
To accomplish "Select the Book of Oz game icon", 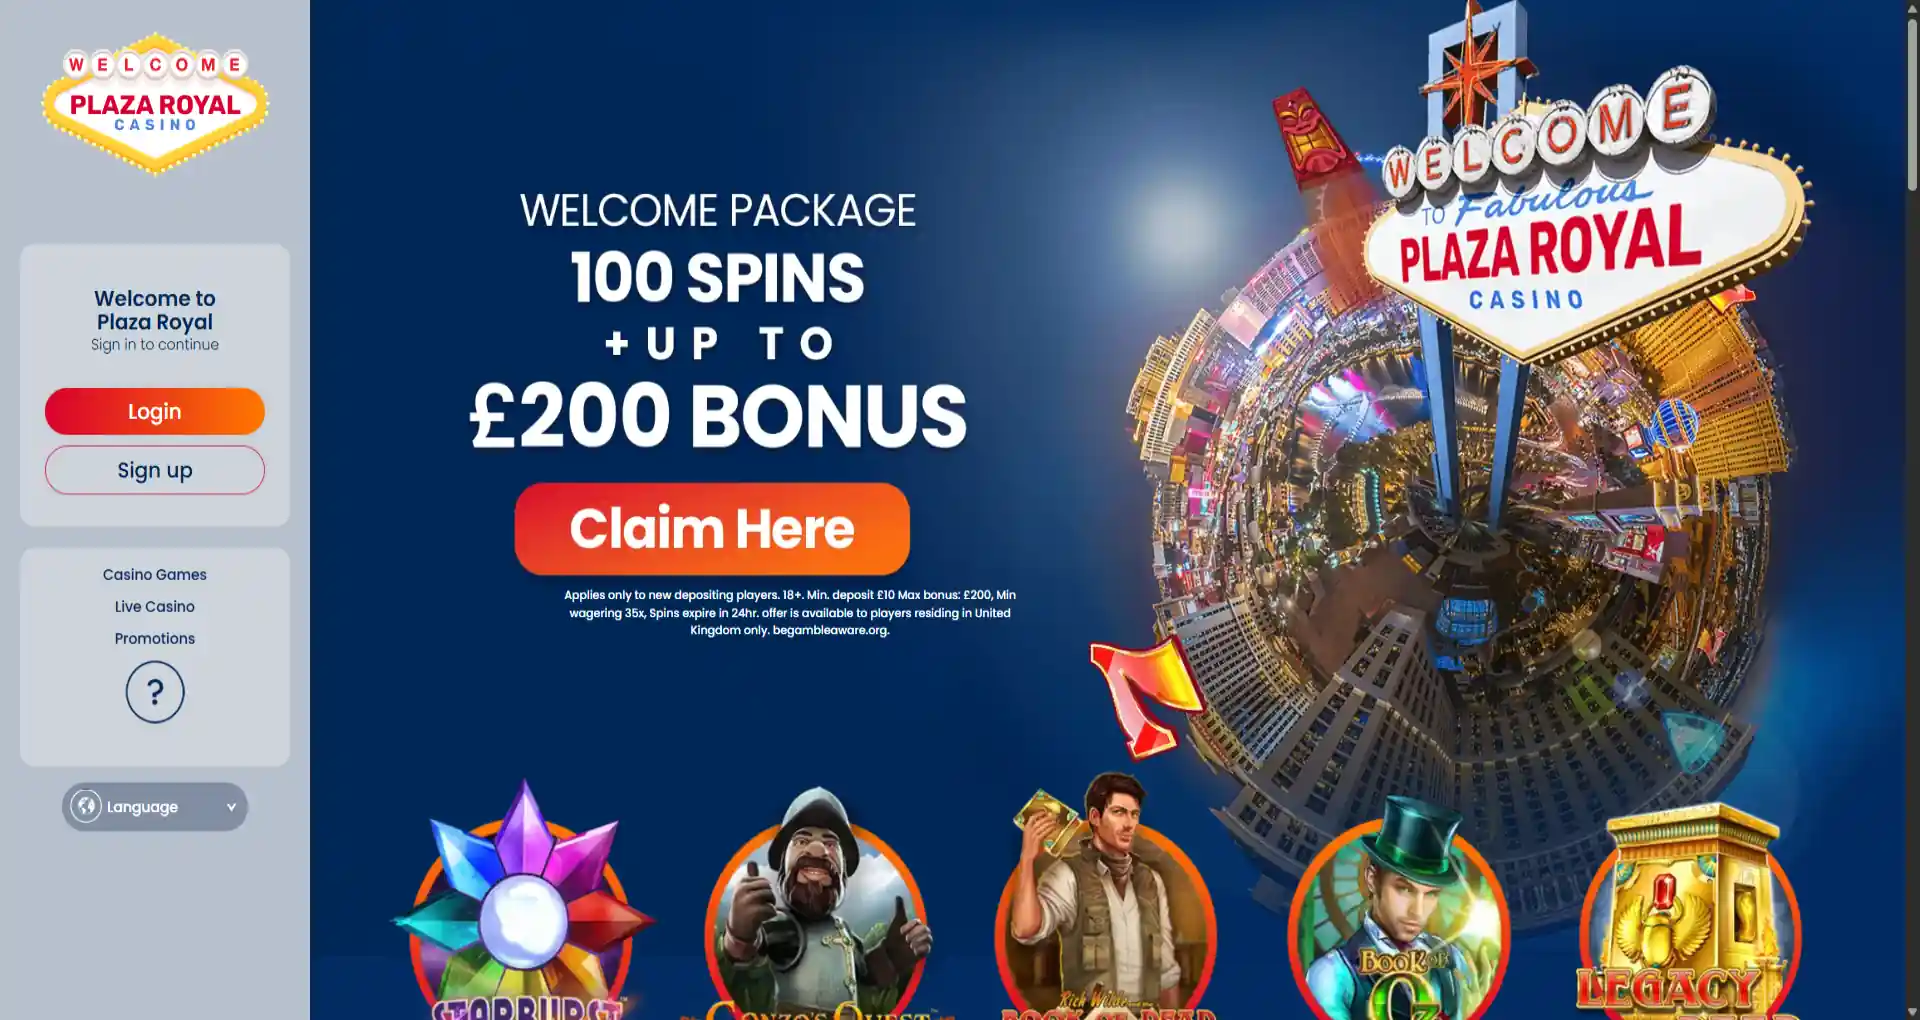I will coord(1398,908).
